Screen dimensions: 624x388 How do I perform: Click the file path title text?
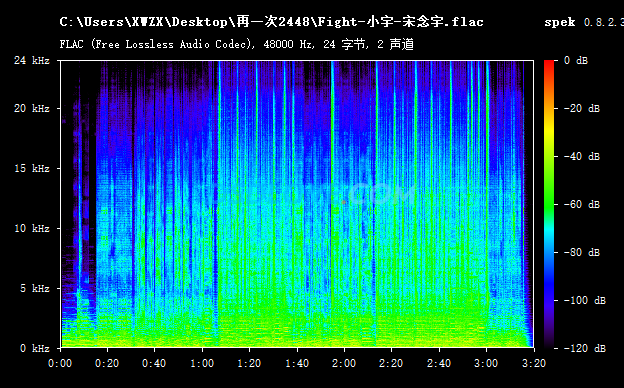coord(271,22)
